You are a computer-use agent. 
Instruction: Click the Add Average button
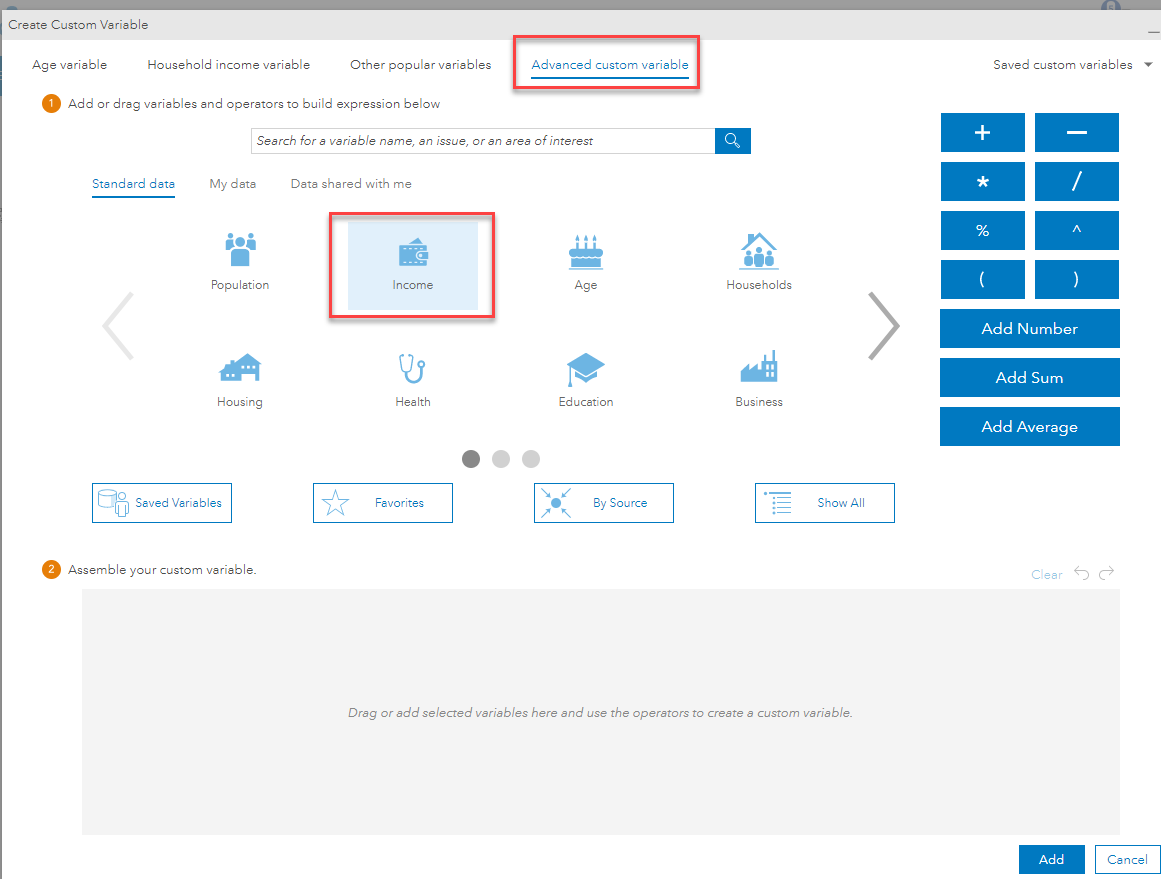(x=1029, y=426)
